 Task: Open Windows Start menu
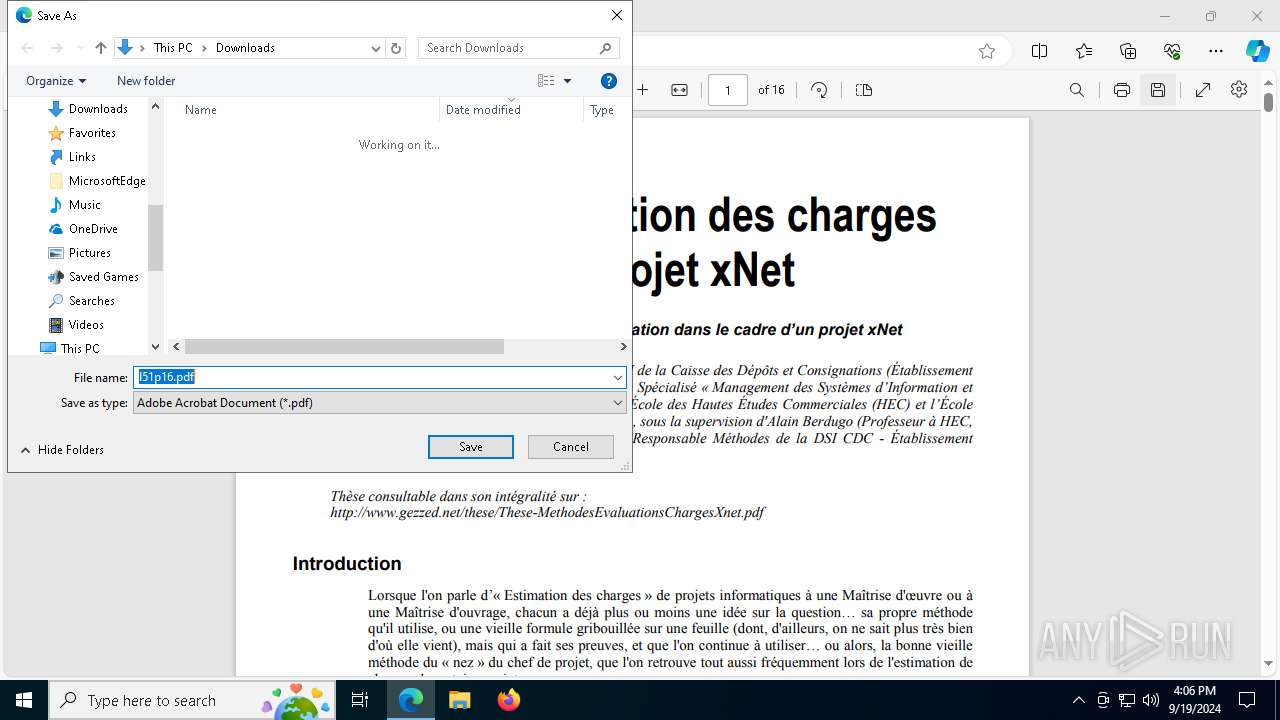(24, 700)
